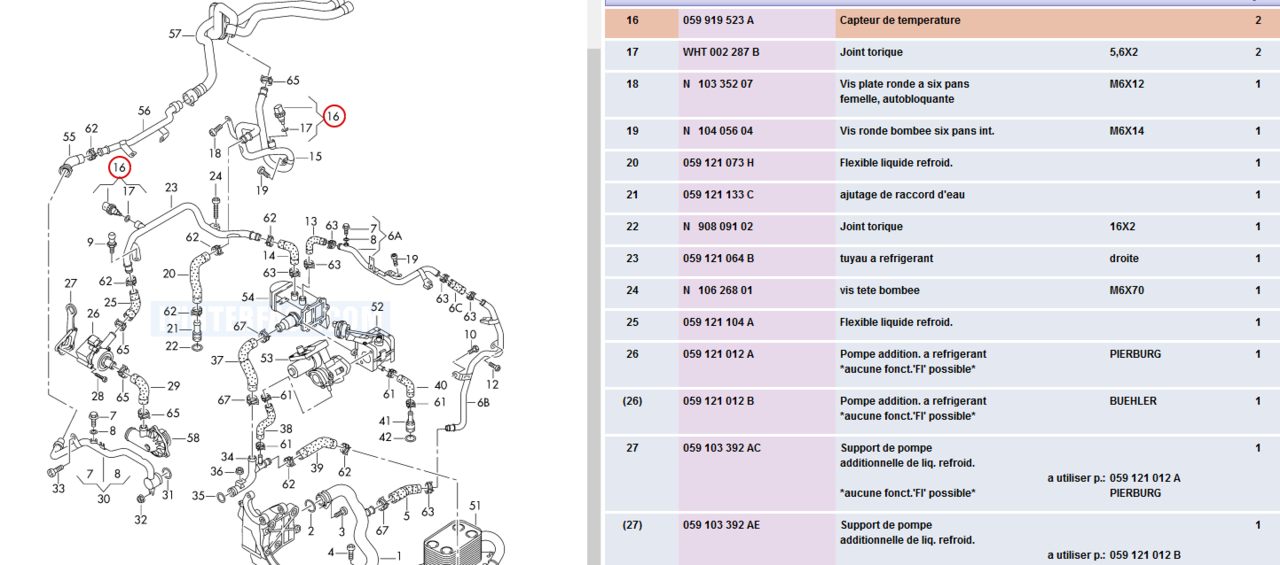
Task: Click part number 059 121 064 B
Action: [718, 258]
